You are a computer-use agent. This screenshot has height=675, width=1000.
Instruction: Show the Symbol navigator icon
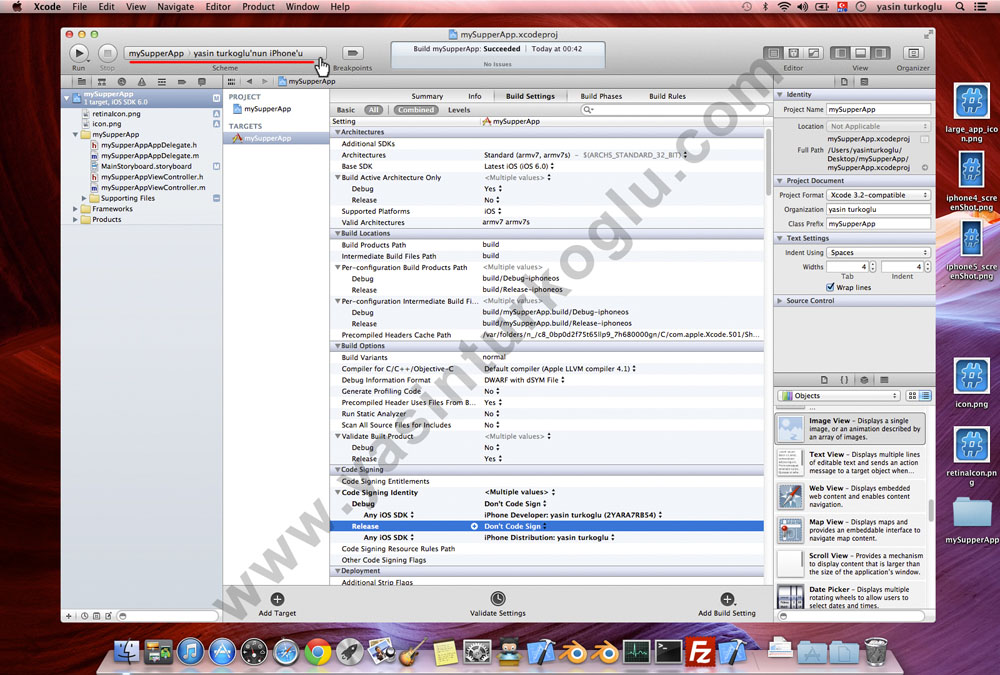tap(102, 82)
